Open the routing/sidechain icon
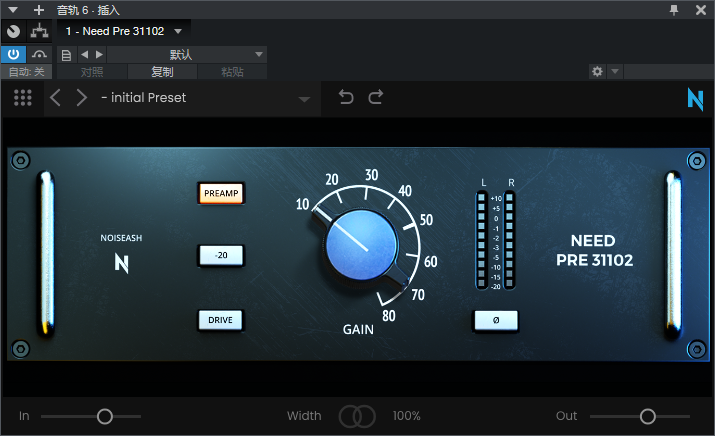 coord(40,31)
